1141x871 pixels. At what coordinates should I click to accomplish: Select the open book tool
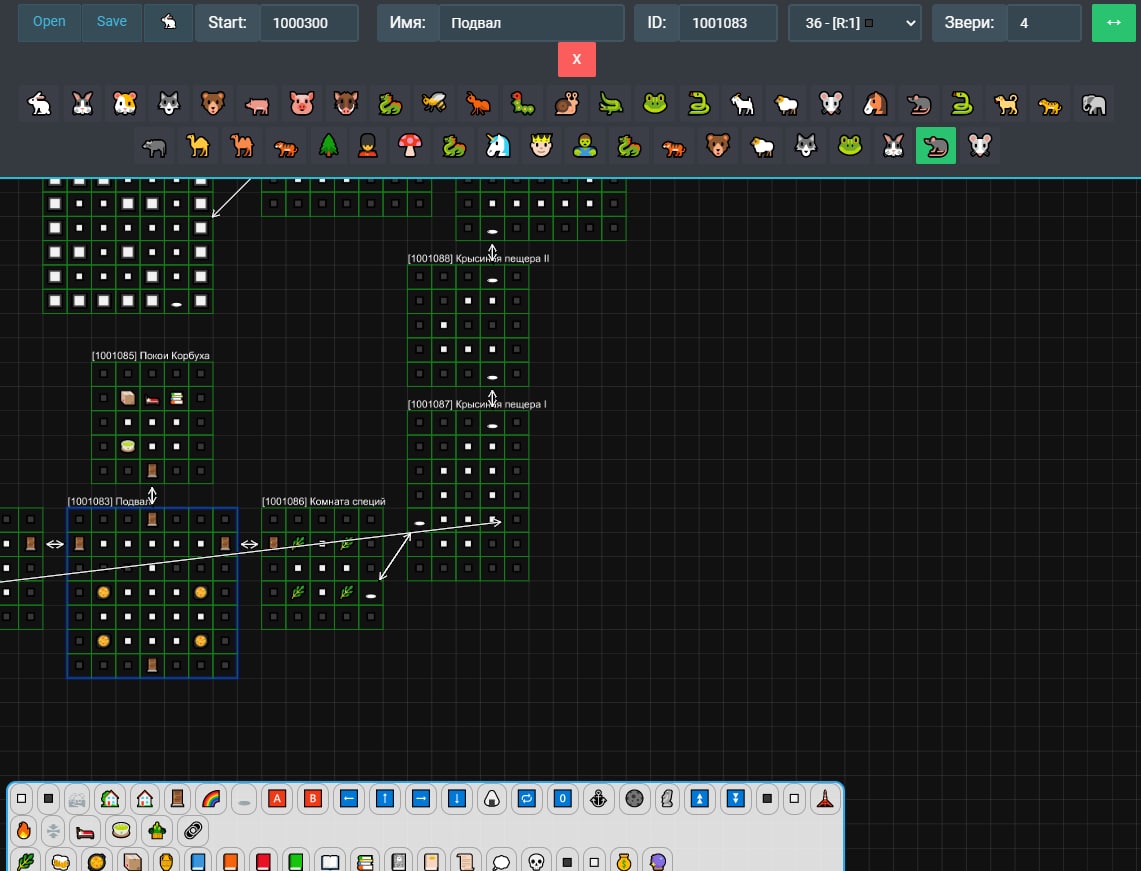[x=330, y=862]
